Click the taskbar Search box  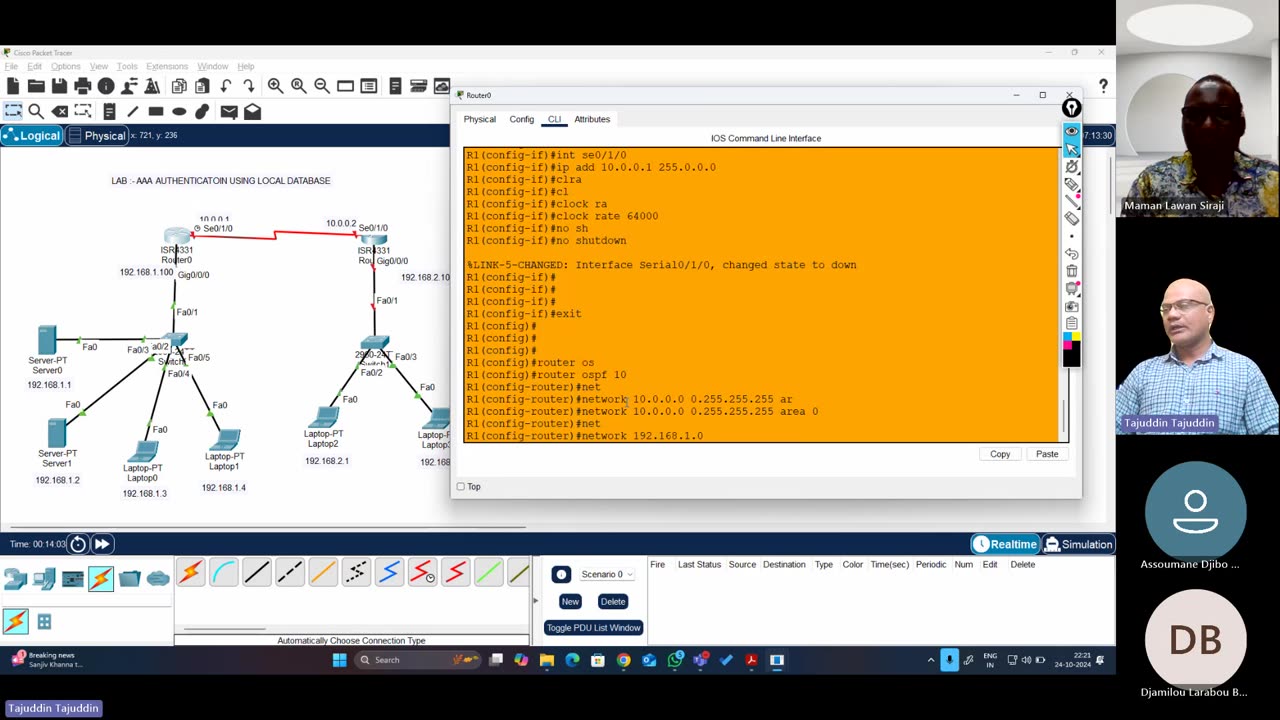(418, 660)
